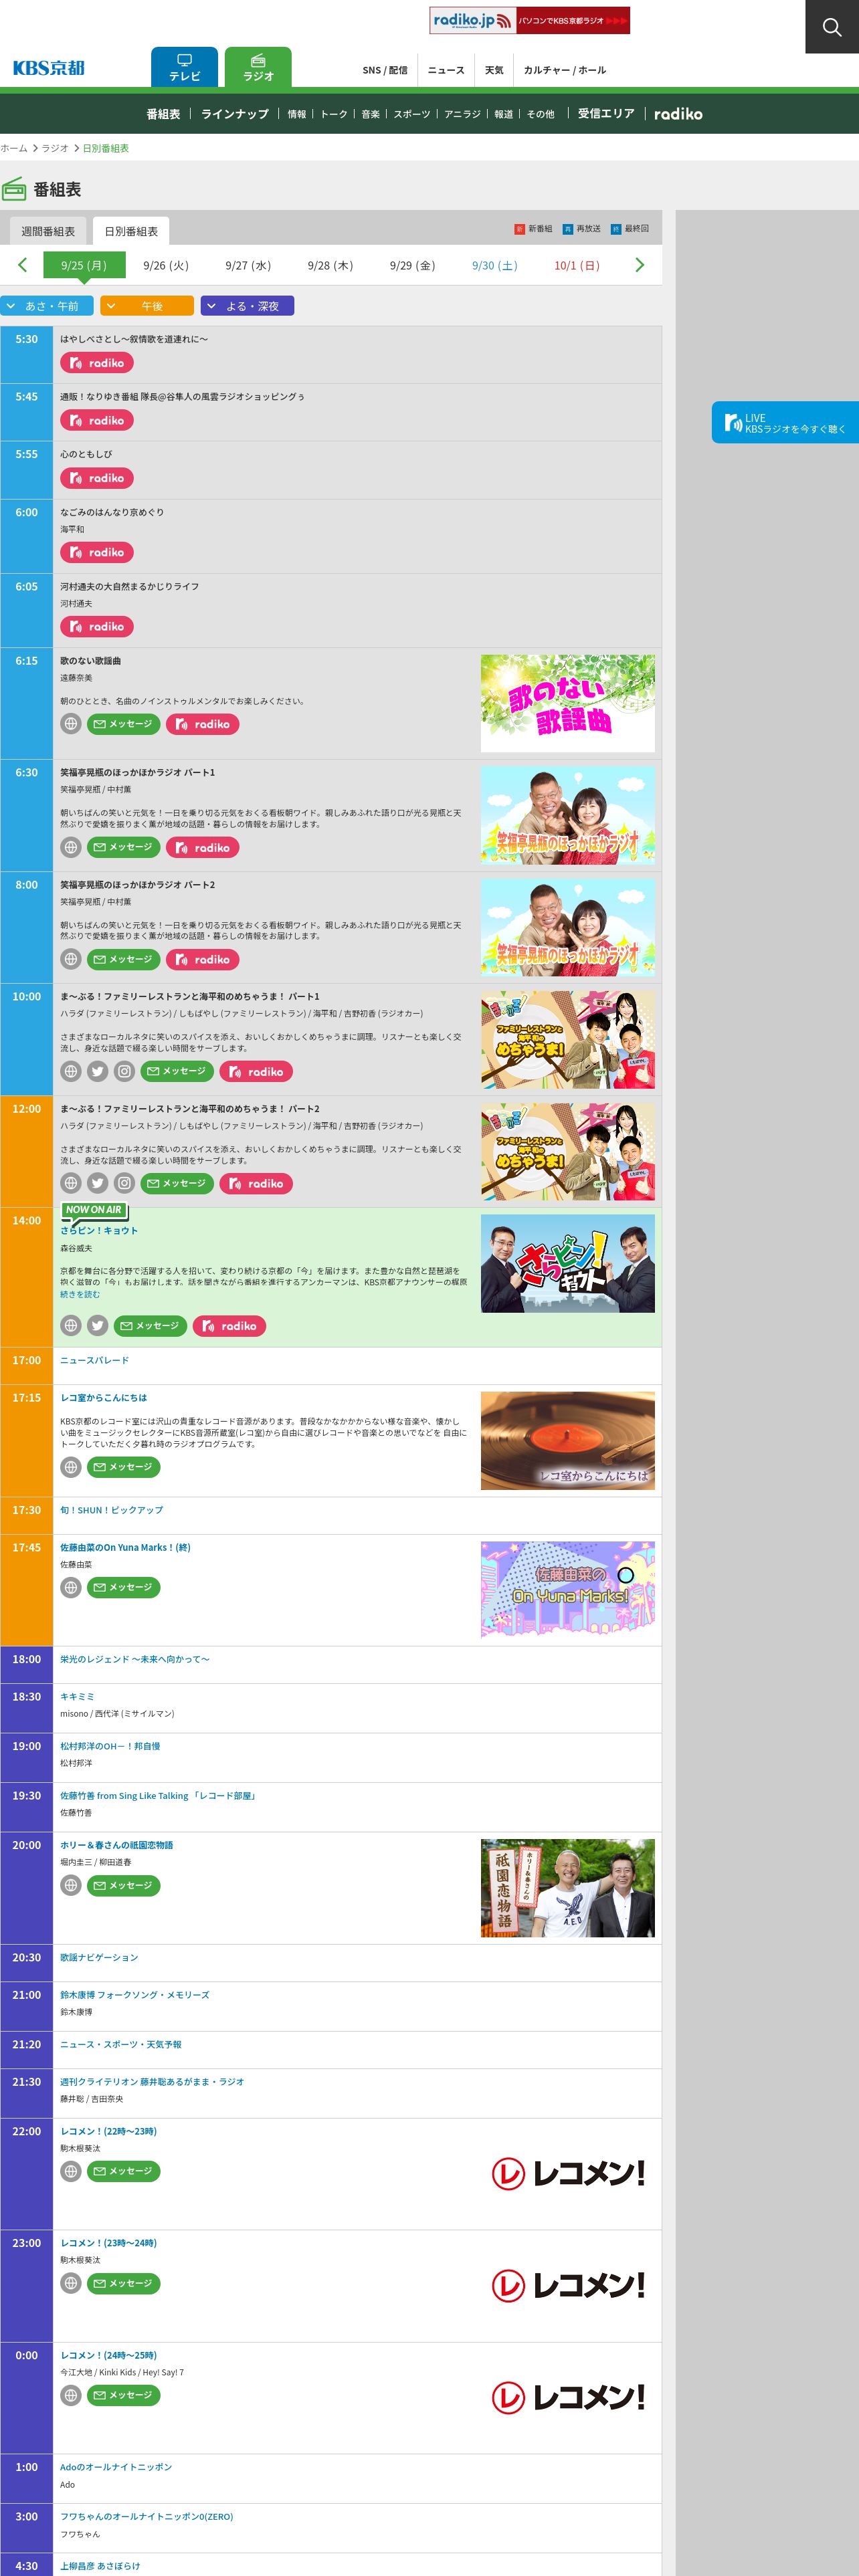Select the 日別番組表 tab
Screen dimensions: 859x2576
pos(131,231)
